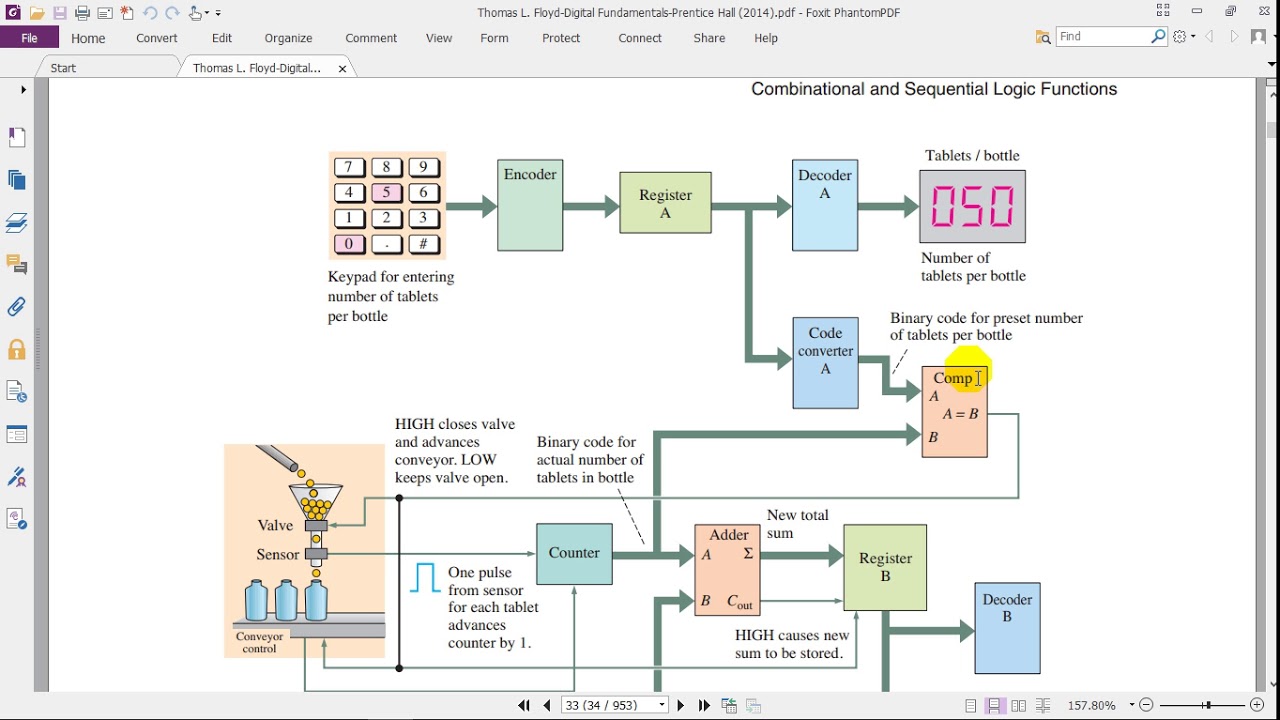Go to last page arrow button
This screenshot has width=1280, height=720.
pos(704,705)
